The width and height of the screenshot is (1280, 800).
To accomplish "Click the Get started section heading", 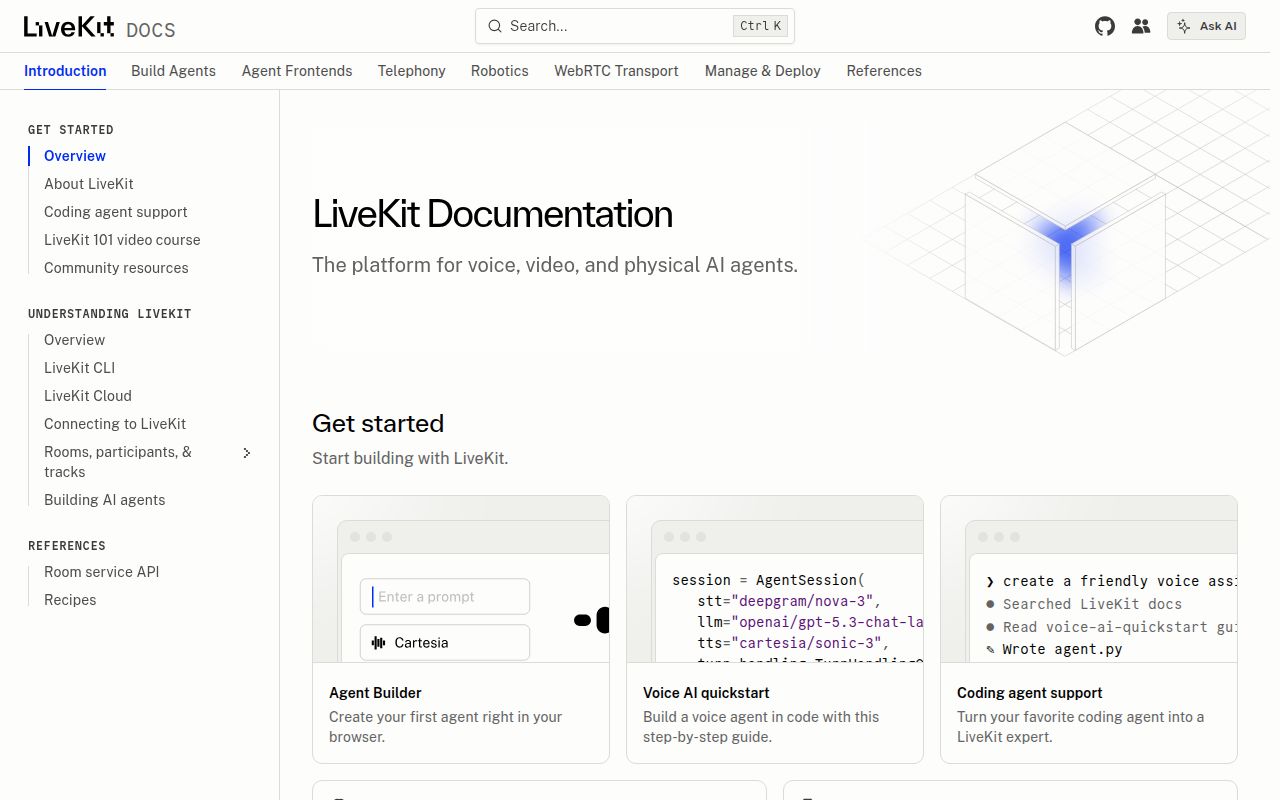I will tap(378, 423).
